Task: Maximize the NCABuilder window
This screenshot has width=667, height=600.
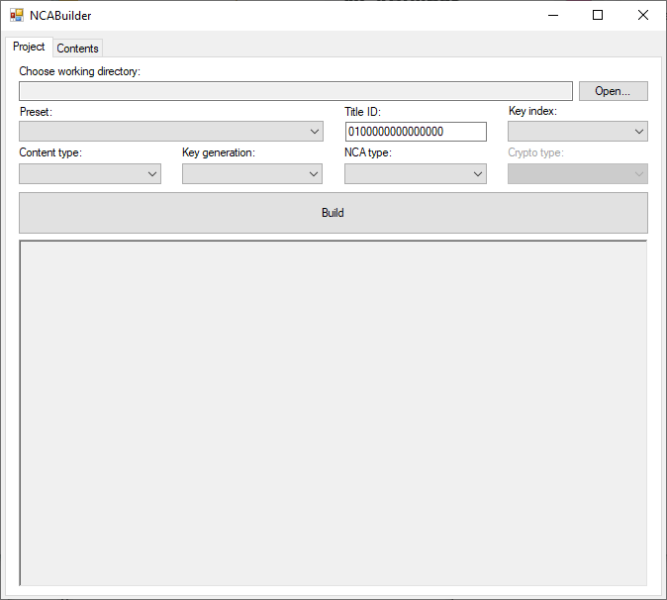Action: 598,15
